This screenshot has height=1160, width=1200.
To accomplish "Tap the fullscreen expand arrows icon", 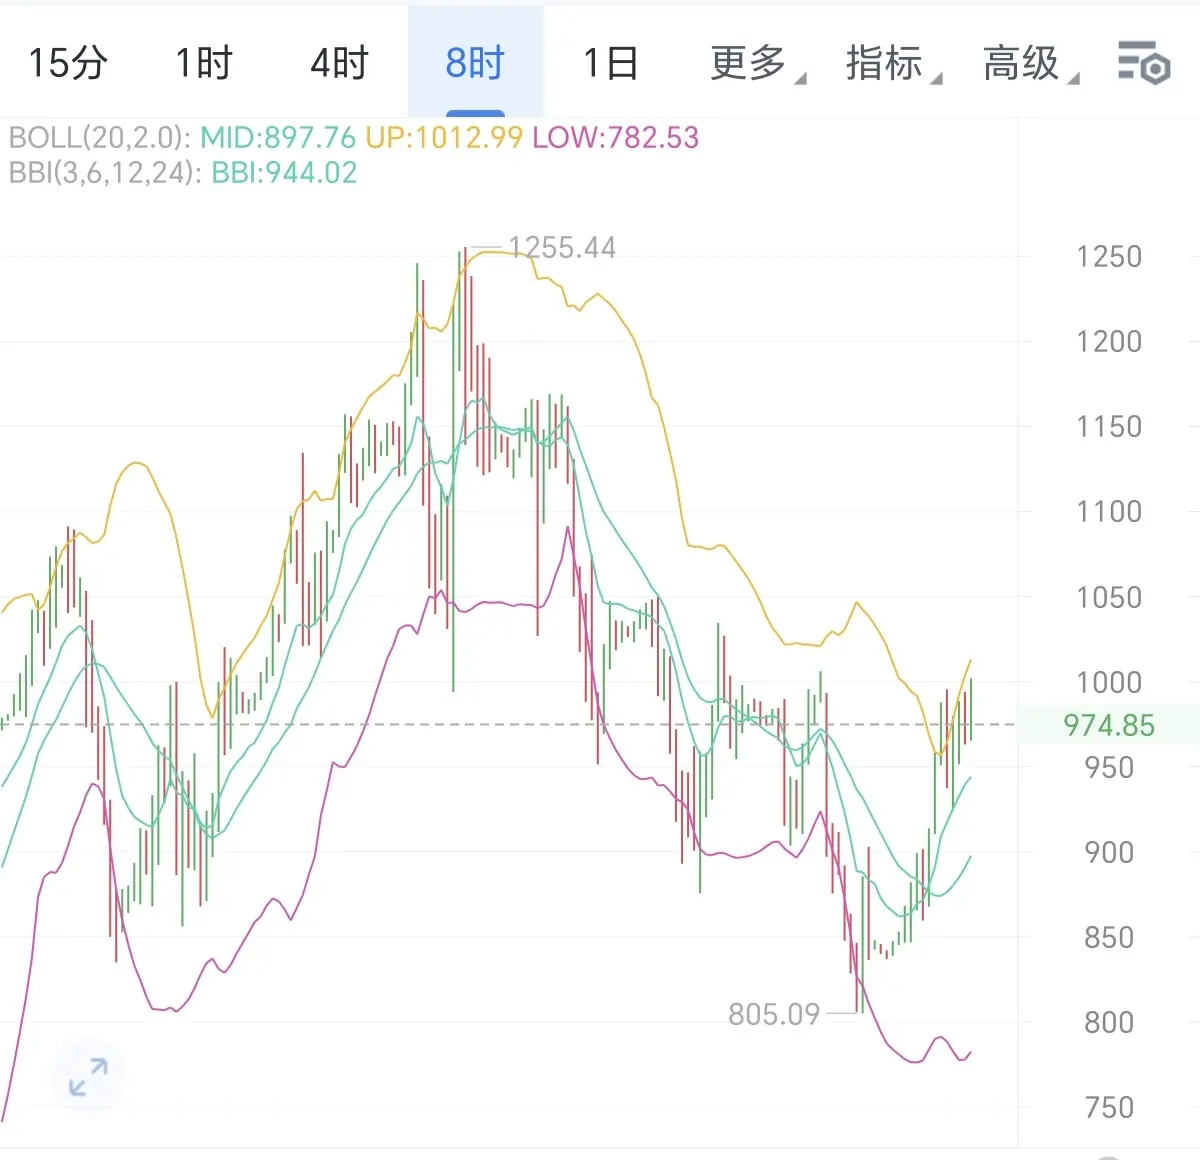I will (88, 1076).
